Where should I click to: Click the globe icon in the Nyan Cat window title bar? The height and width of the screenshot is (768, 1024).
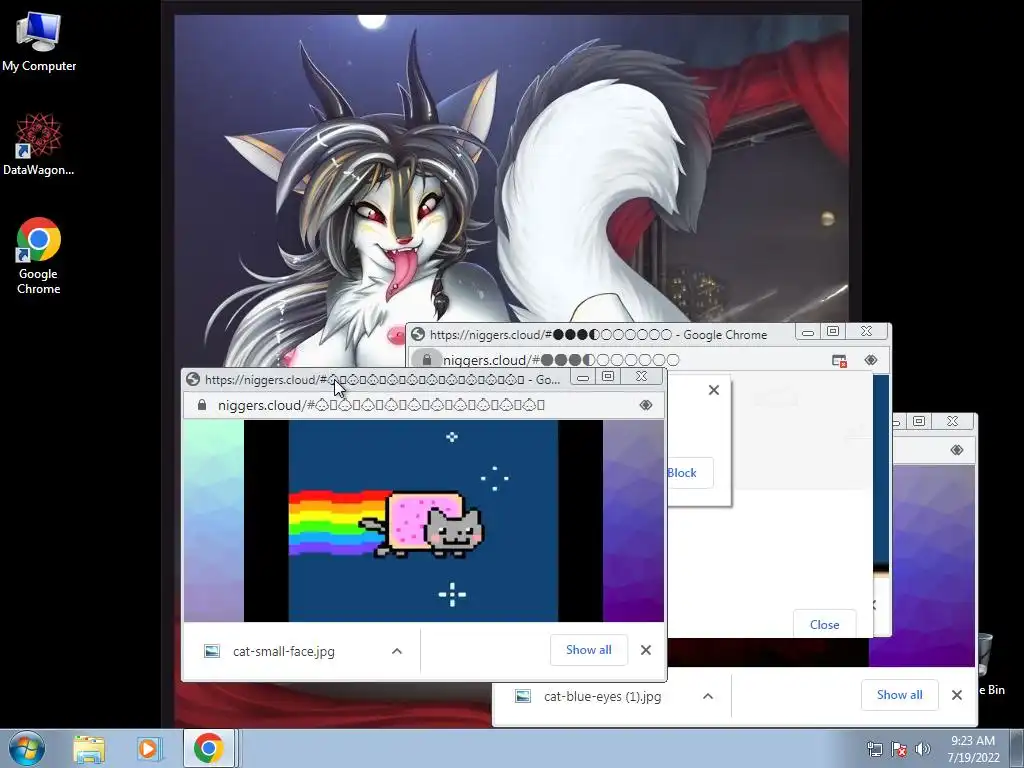pyautogui.click(x=193, y=379)
